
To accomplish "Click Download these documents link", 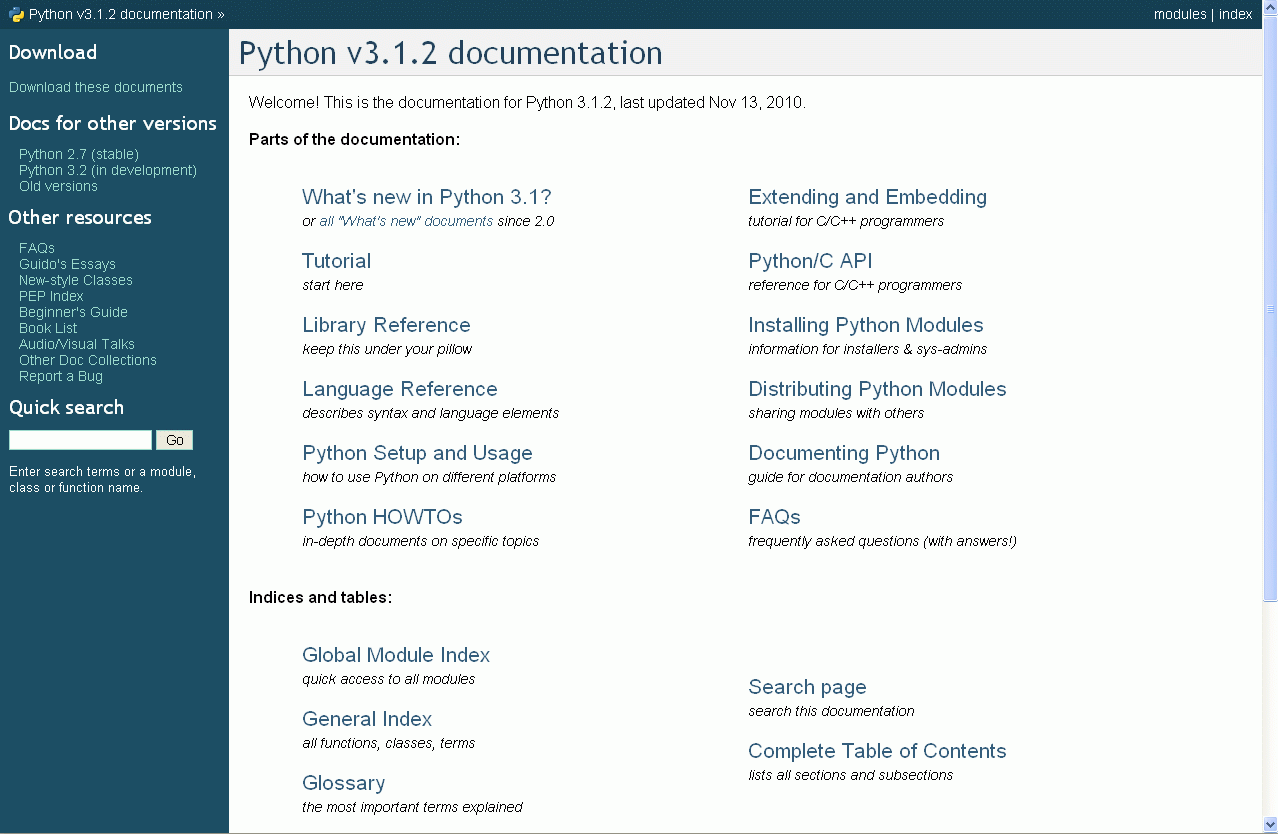I will [96, 87].
